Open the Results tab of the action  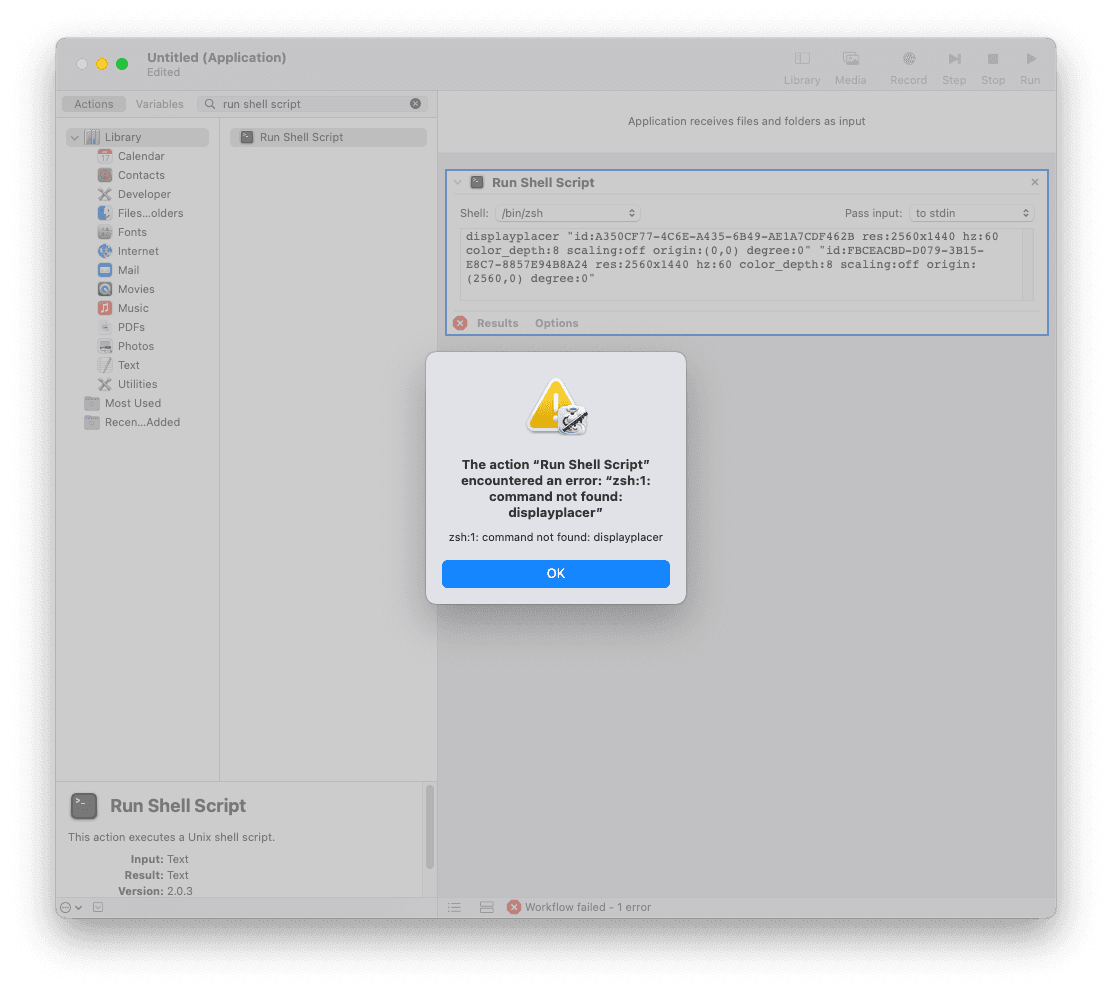point(497,323)
